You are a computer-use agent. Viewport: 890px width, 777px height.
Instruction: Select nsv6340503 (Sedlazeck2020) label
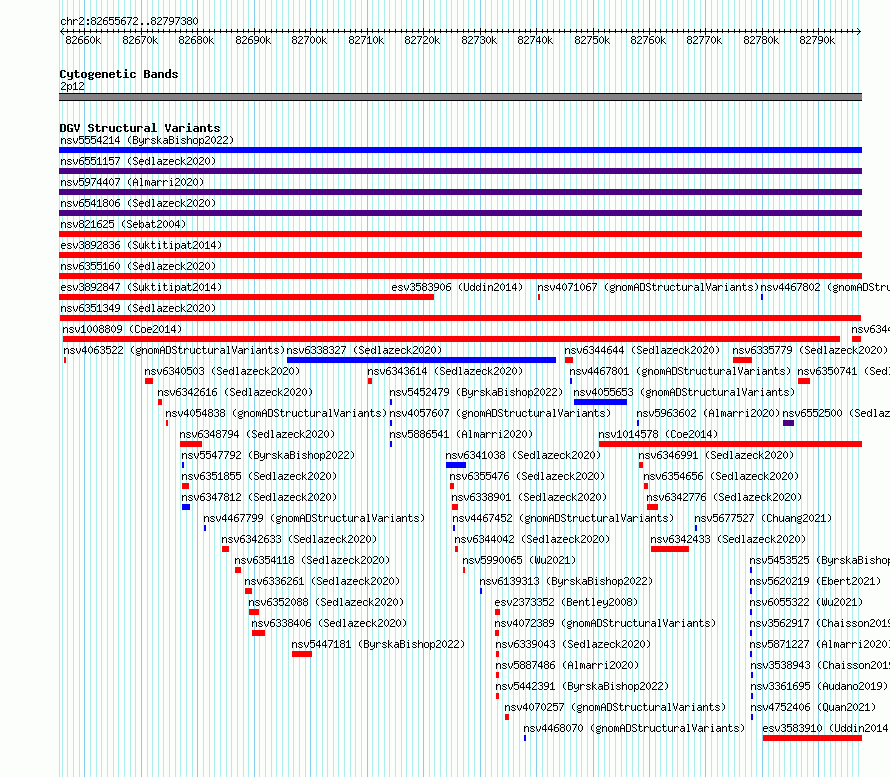222,371
